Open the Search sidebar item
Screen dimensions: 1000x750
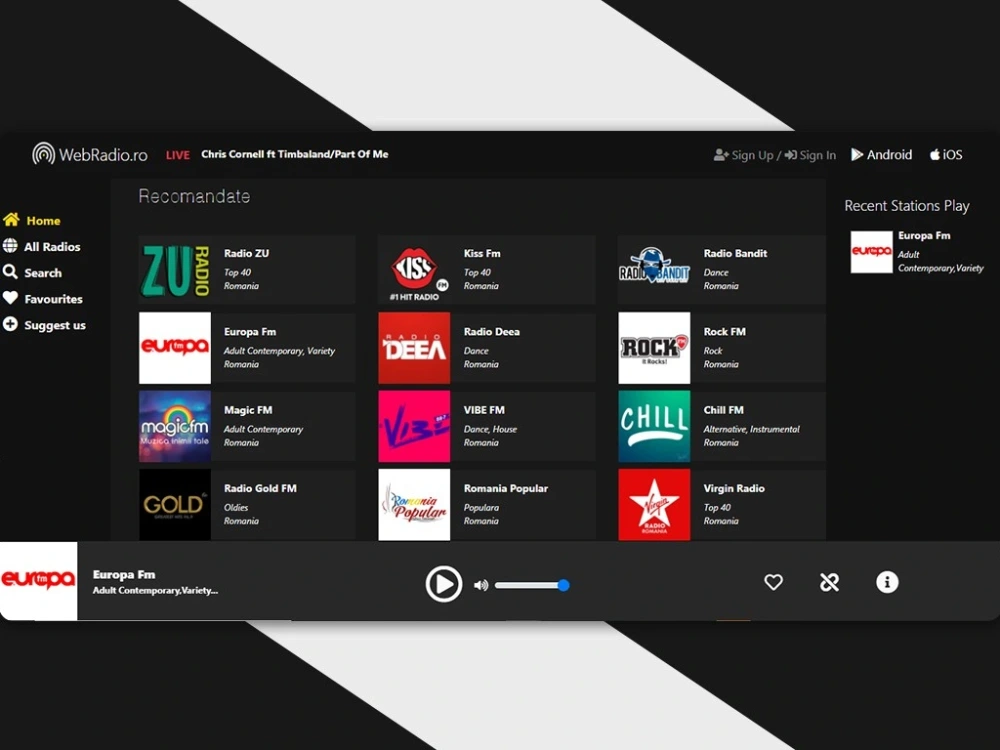tap(33, 273)
